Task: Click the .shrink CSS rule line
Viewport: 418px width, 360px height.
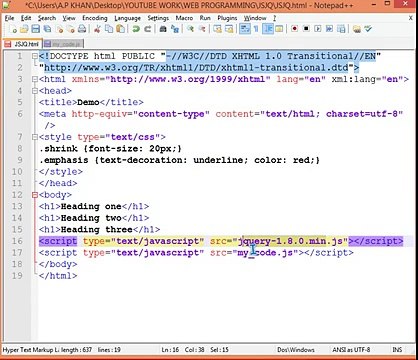Action: point(110,149)
